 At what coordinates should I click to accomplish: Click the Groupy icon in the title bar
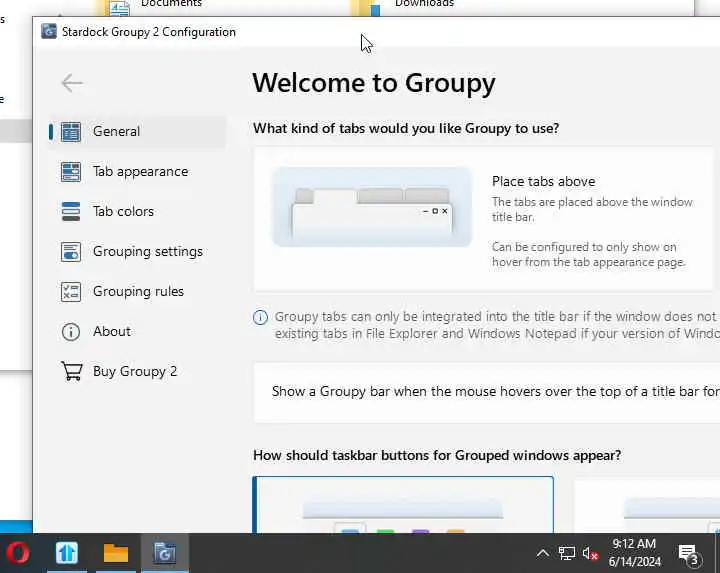tap(49, 32)
